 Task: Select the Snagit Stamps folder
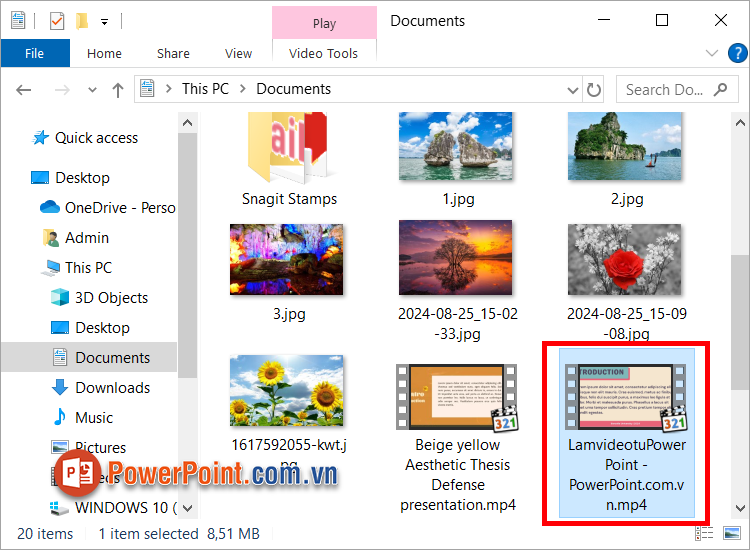289,160
